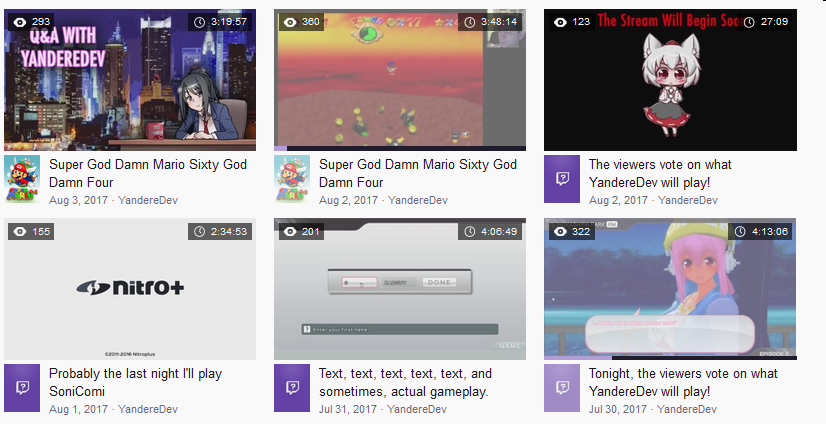
Task: Click the 2:34:53 duration clock badge
Action: point(220,231)
